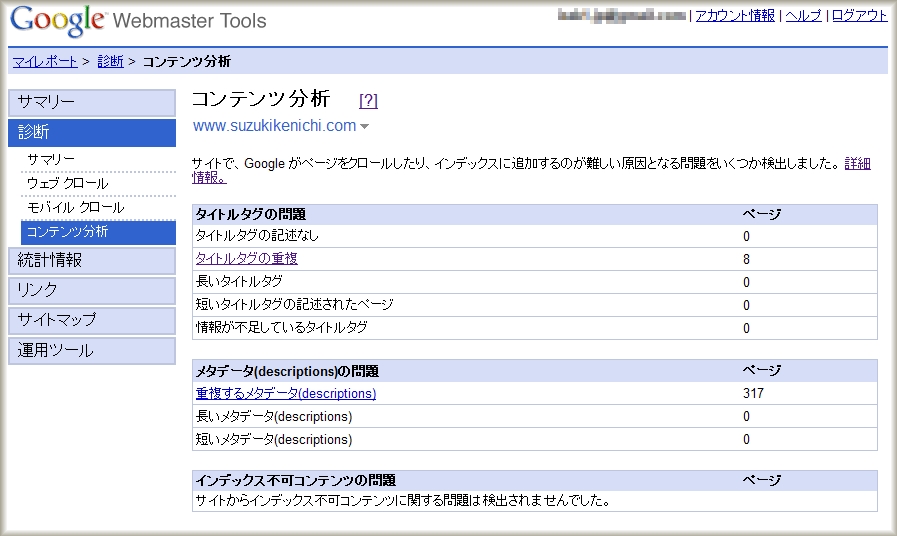Click the 短いメタデータ(descriptions) row text
Image resolution: width=897 pixels, height=536 pixels.
coord(274,439)
